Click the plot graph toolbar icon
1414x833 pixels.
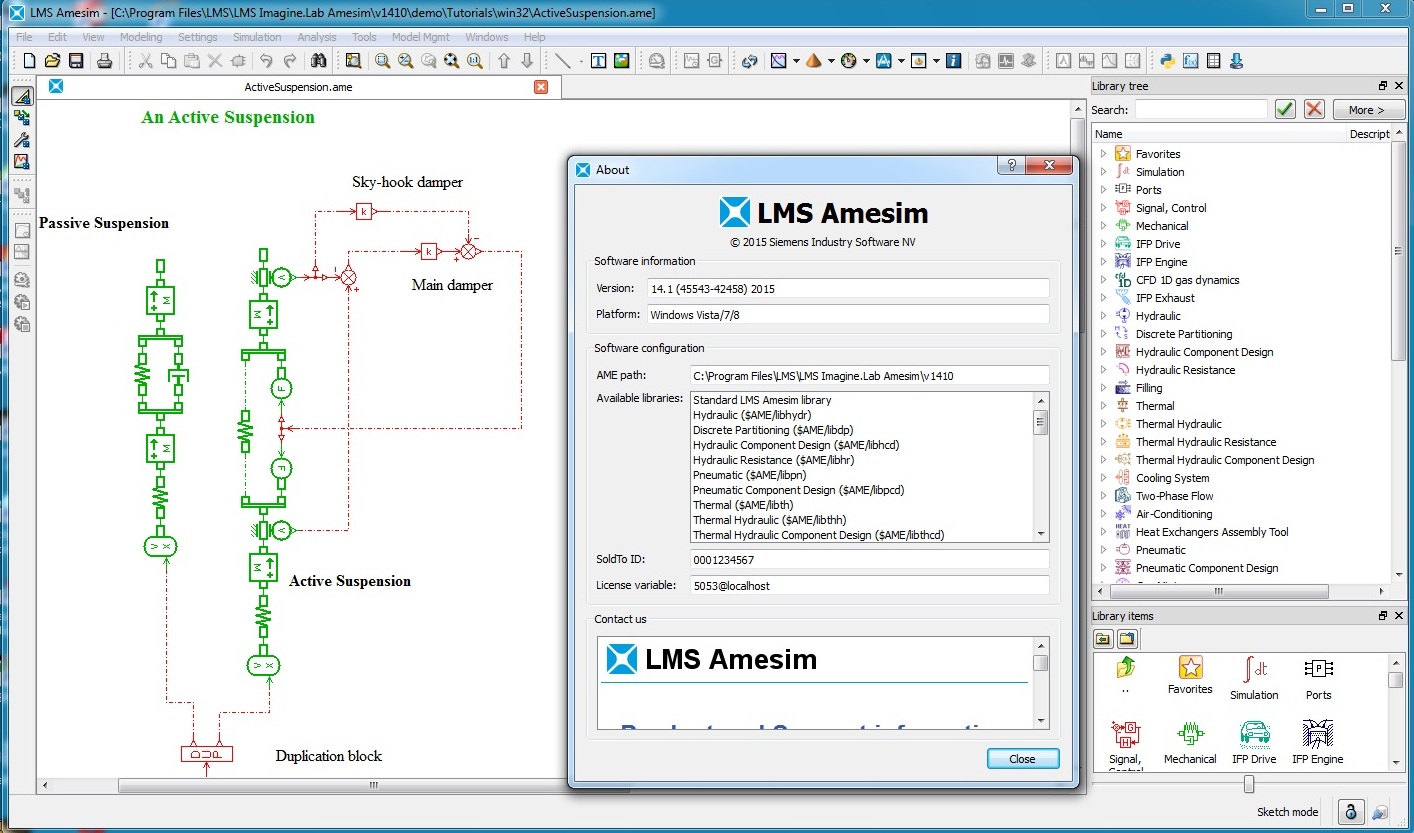point(779,61)
